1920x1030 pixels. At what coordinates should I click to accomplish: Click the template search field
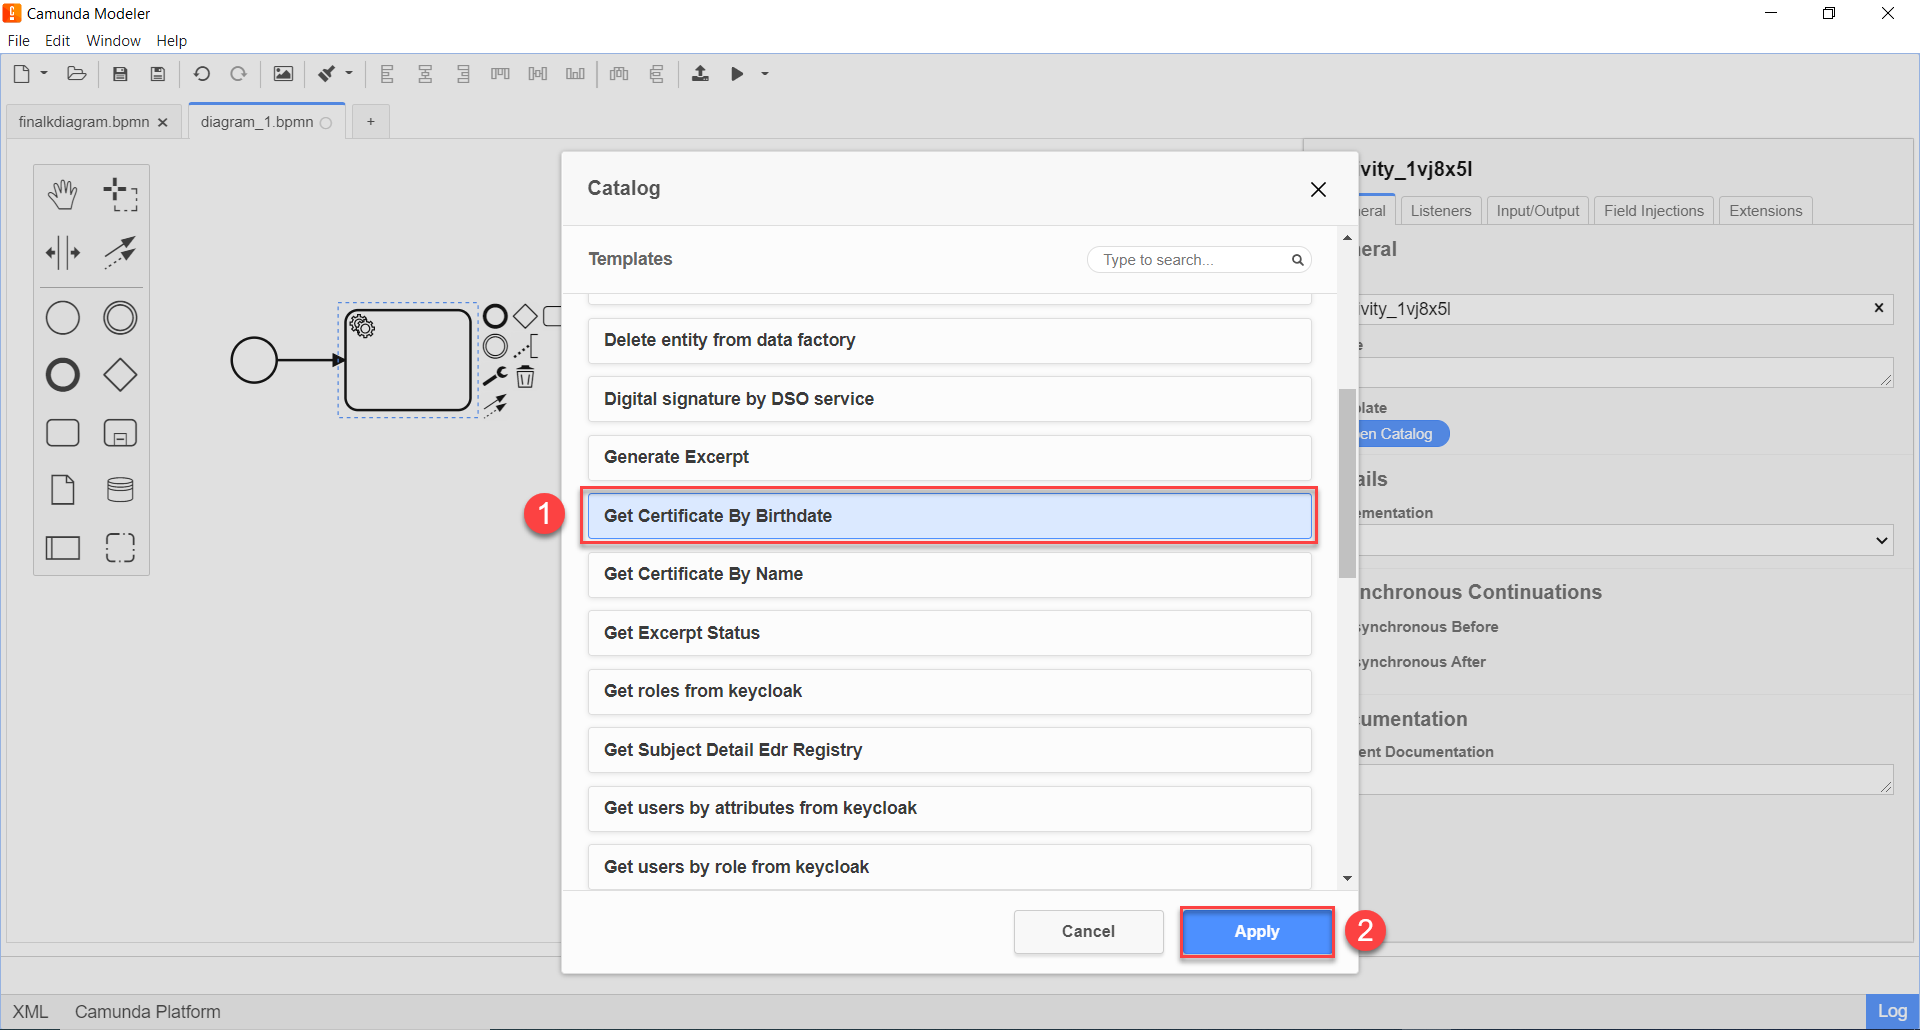[1192, 260]
